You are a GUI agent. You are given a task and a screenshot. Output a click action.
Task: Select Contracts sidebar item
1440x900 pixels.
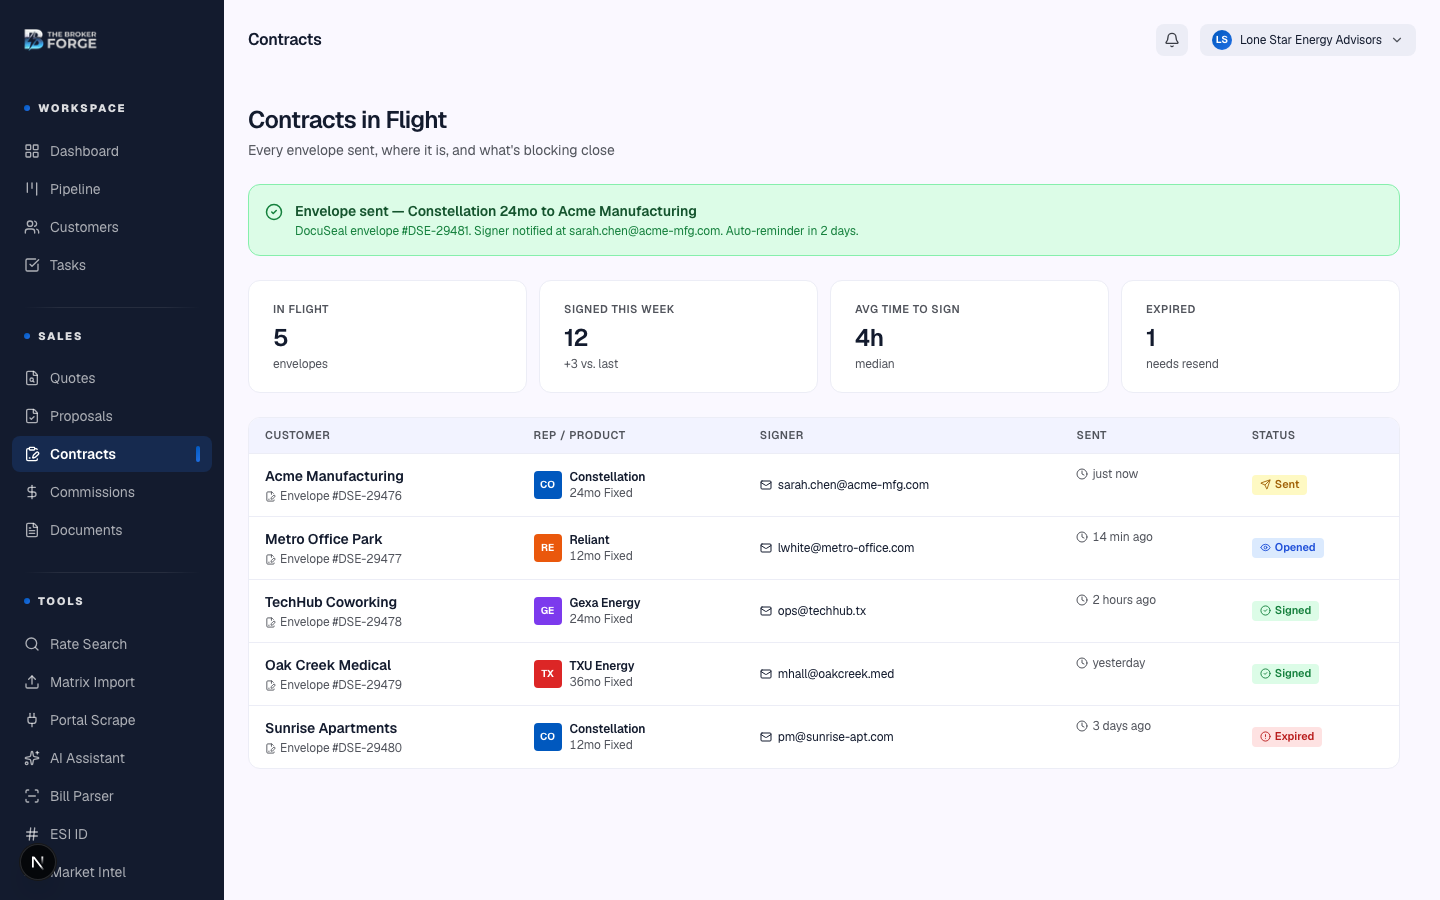click(x=112, y=454)
